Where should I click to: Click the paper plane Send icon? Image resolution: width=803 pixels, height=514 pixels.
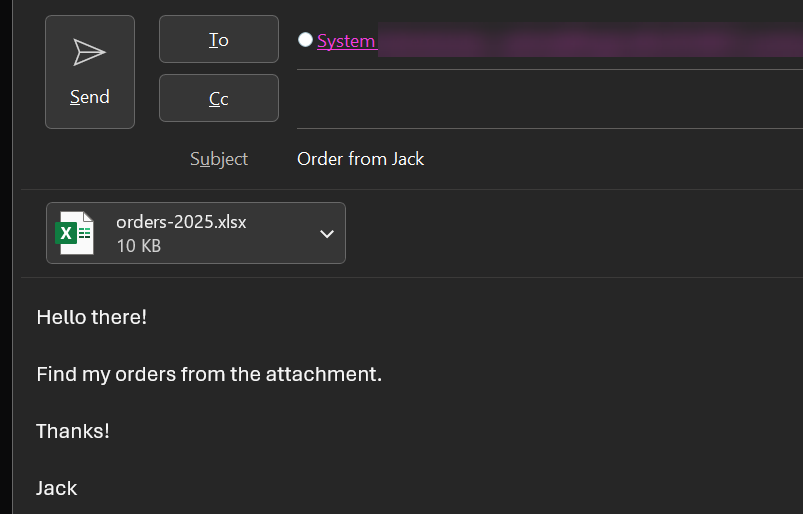[90, 52]
